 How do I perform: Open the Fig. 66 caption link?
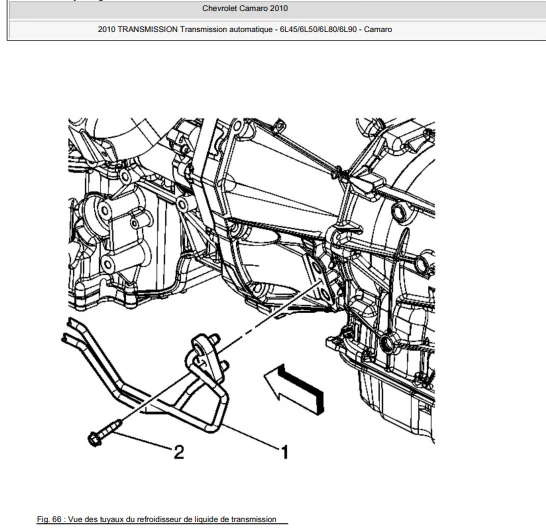tap(157, 519)
